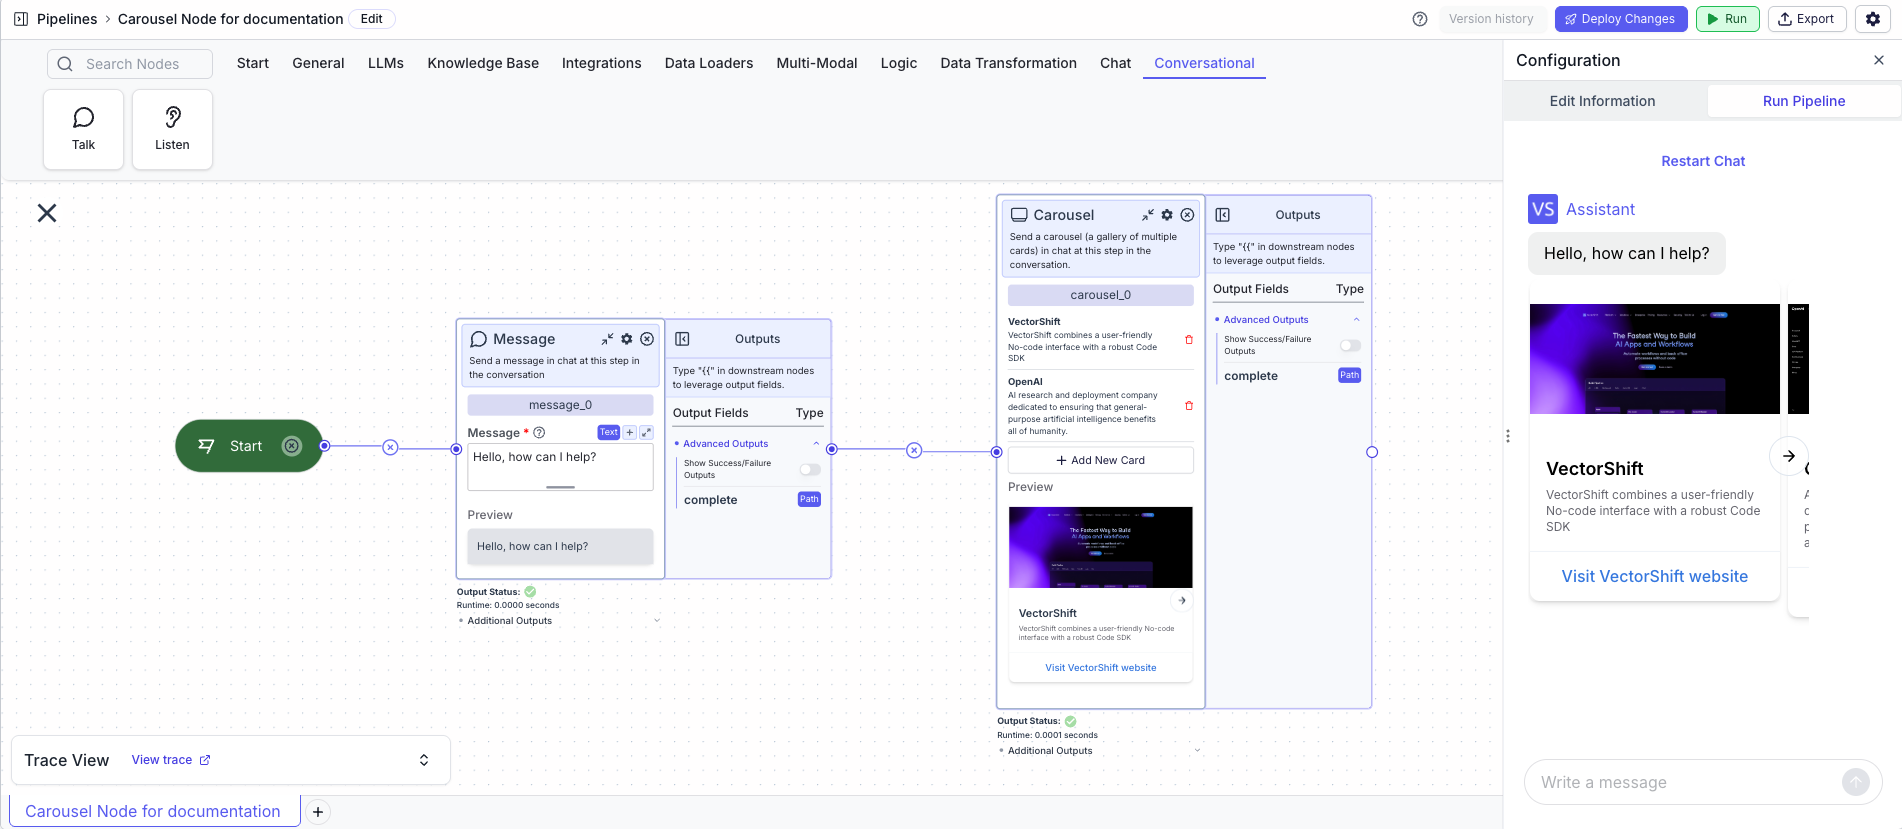Select the Text type badge on Message field

609,432
